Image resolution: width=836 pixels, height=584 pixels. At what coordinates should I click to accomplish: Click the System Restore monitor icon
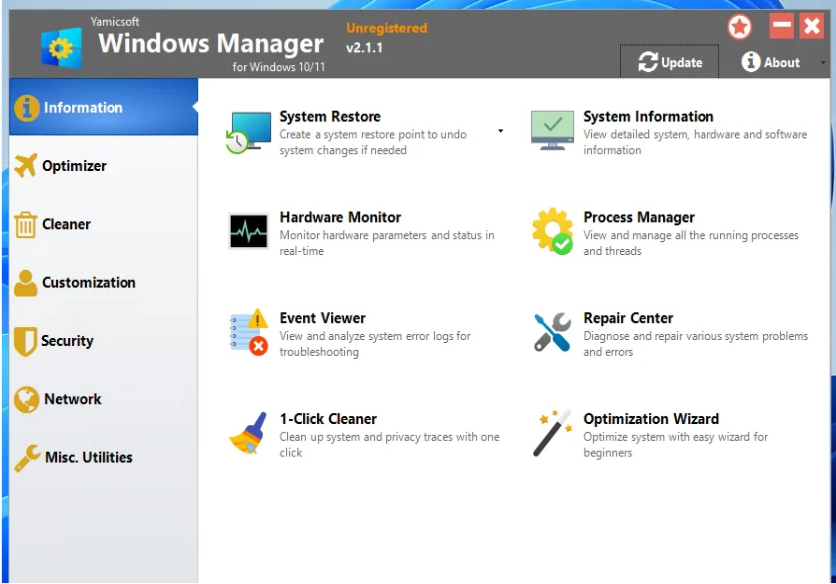tap(248, 132)
